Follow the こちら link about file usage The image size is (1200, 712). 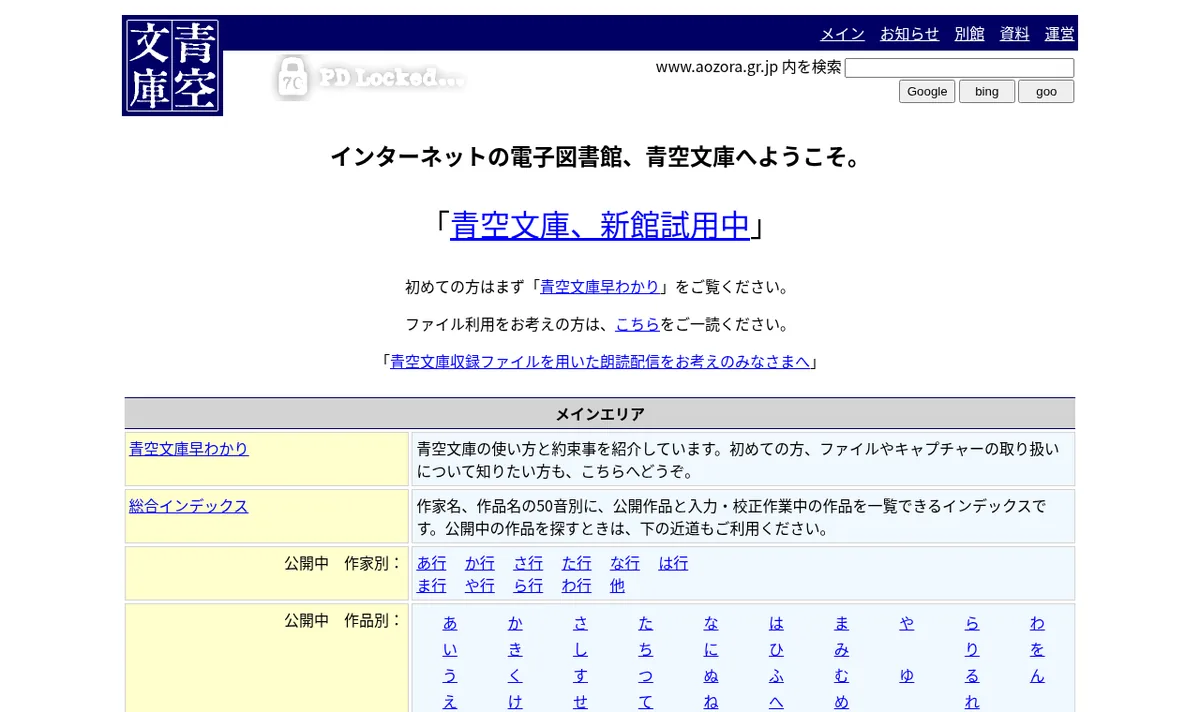point(637,324)
